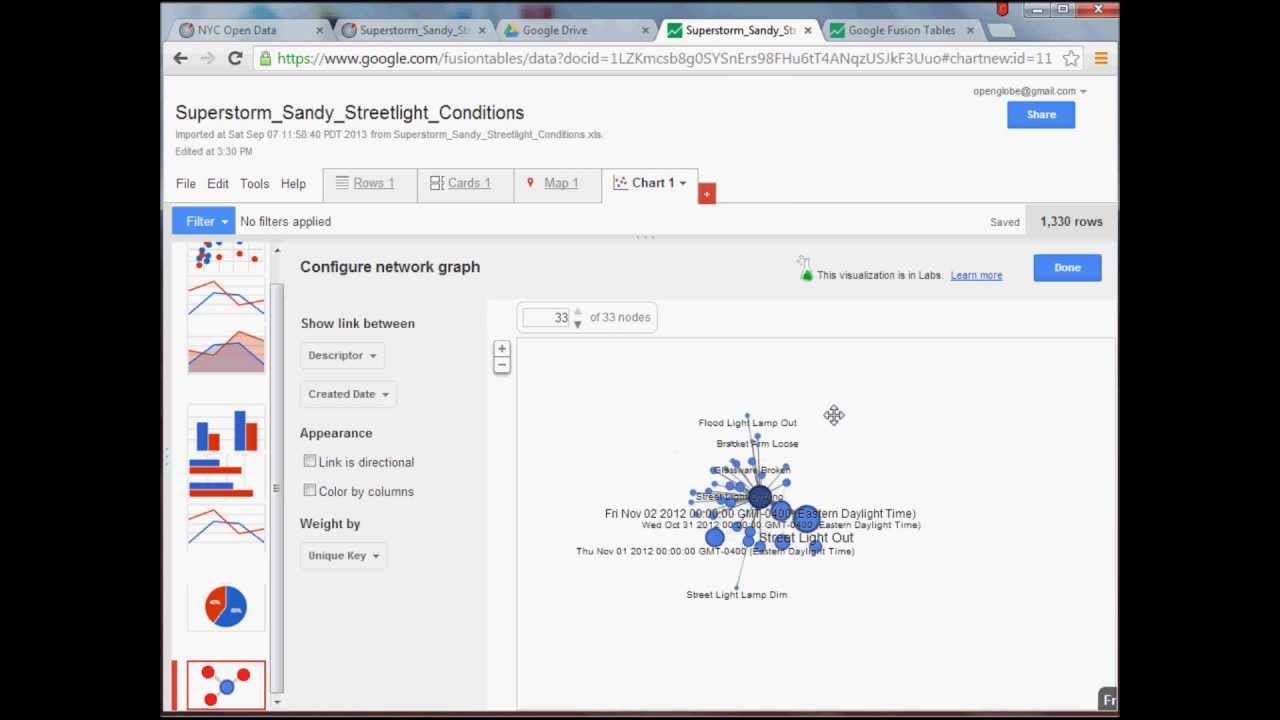Bookmark page with star icon
This screenshot has width=1280, height=720.
point(1071,59)
